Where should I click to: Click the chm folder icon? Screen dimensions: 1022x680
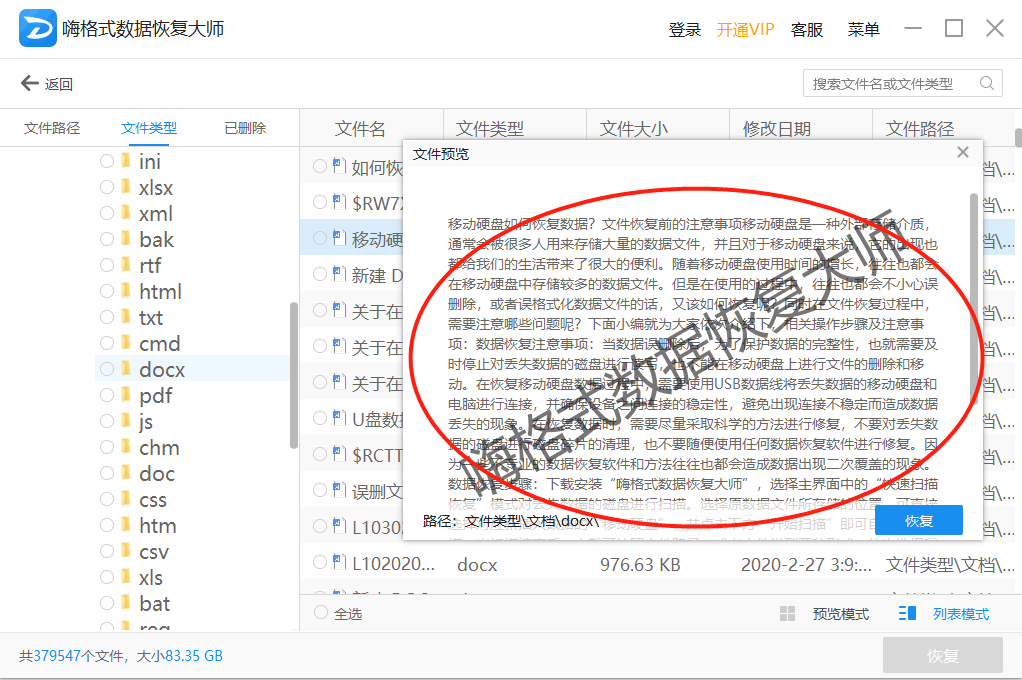[126, 447]
